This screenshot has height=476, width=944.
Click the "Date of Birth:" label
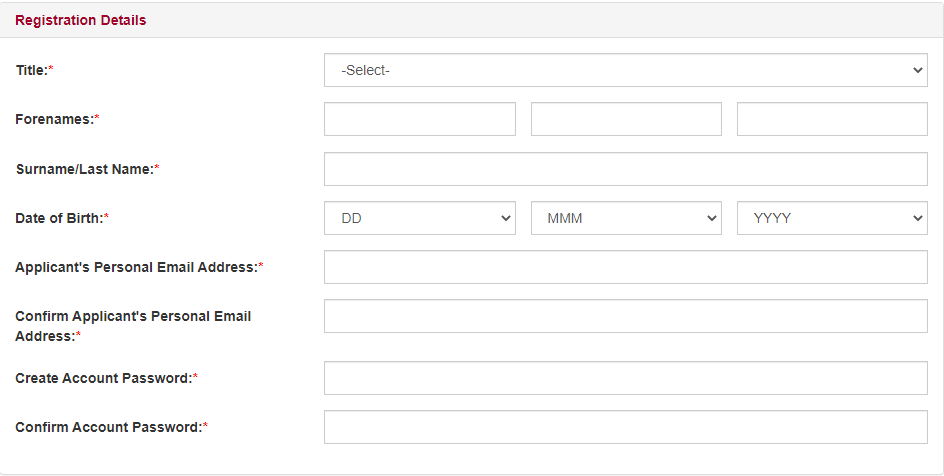click(x=60, y=218)
